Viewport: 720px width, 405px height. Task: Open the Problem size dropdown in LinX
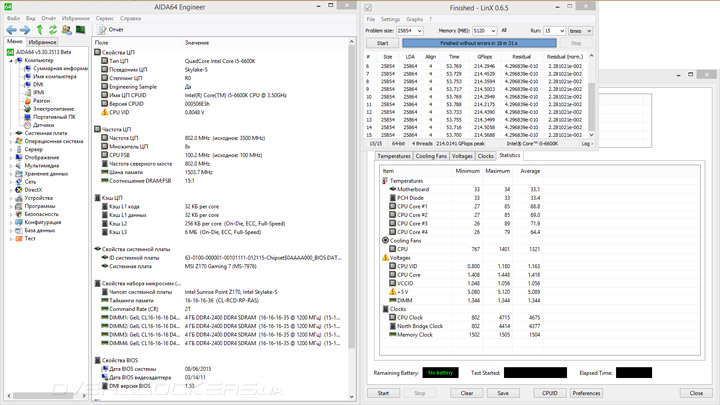click(421, 31)
